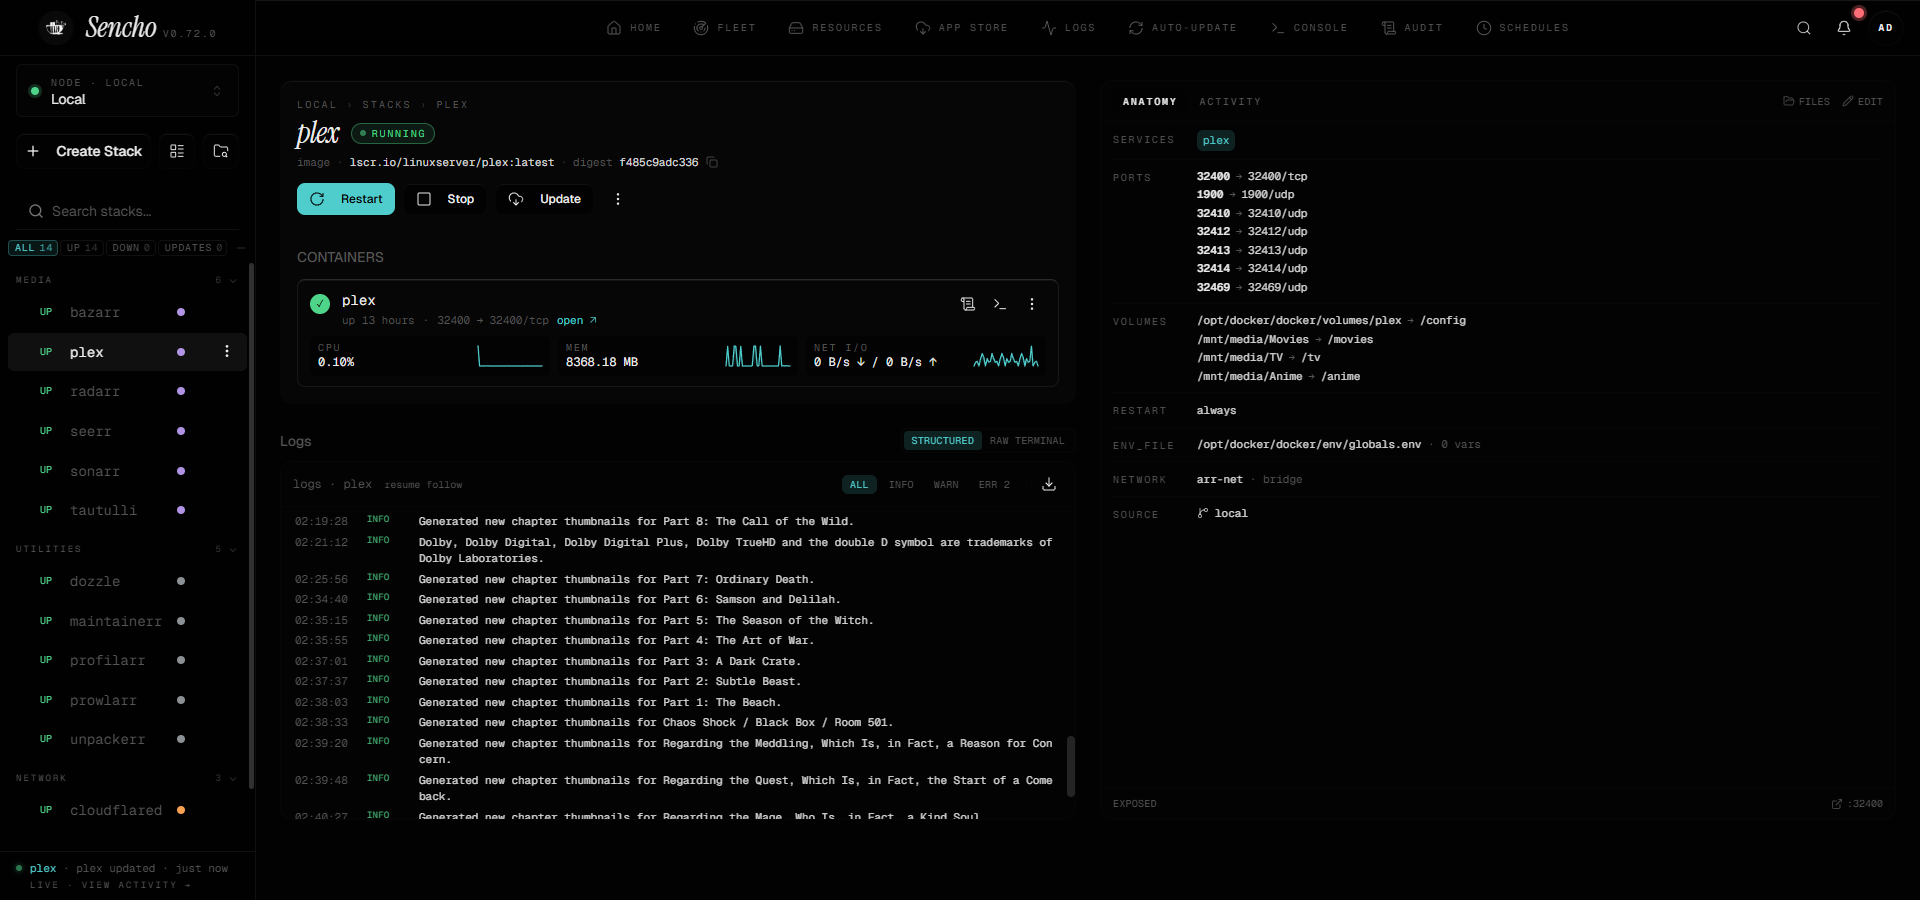1920x900 pixels.
Task: Stop the plex stack
Action: tap(446, 199)
